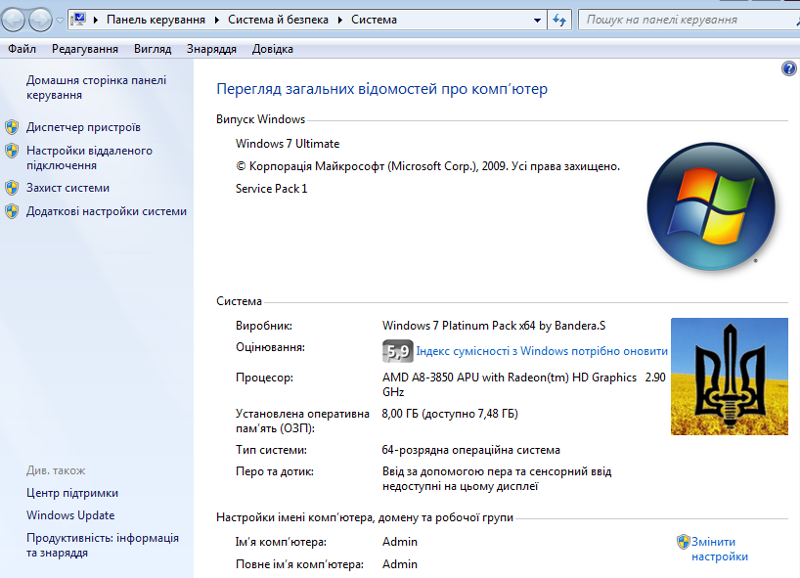Open the Довідка menu
Screen dimensions: 800x578
[x=272, y=49]
